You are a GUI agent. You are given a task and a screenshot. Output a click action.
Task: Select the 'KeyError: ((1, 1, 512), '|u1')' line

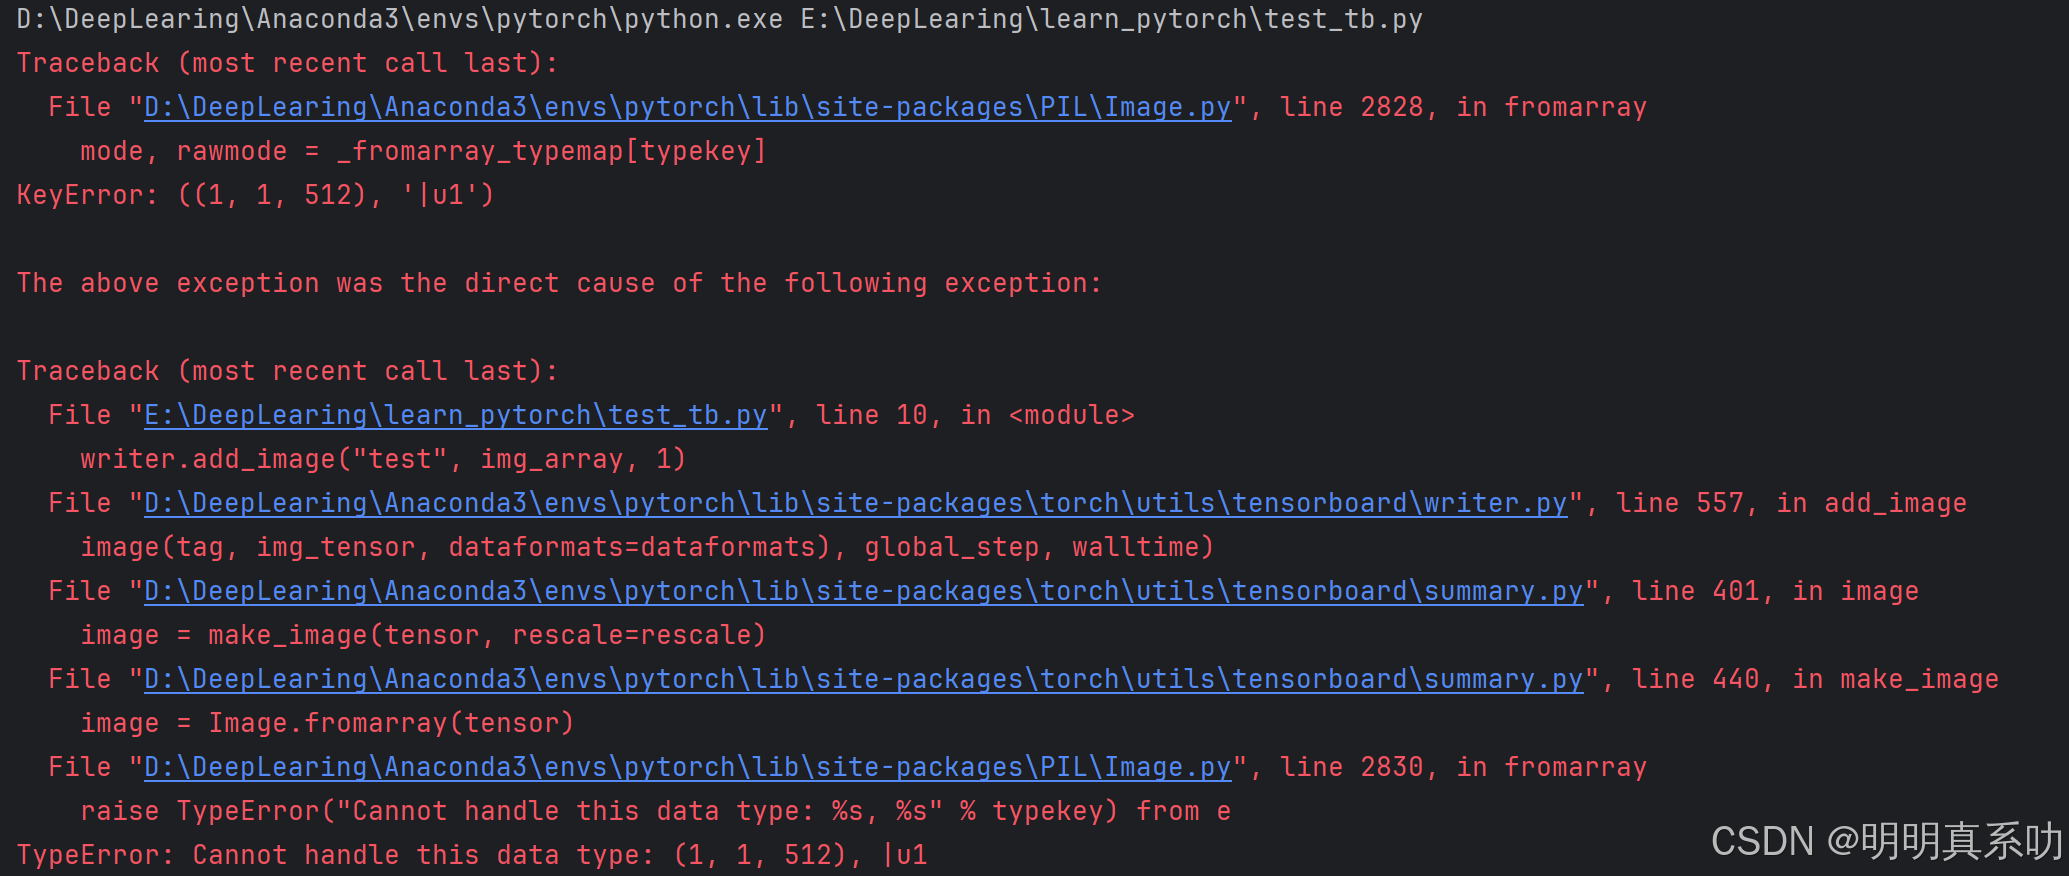pos(256,195)
